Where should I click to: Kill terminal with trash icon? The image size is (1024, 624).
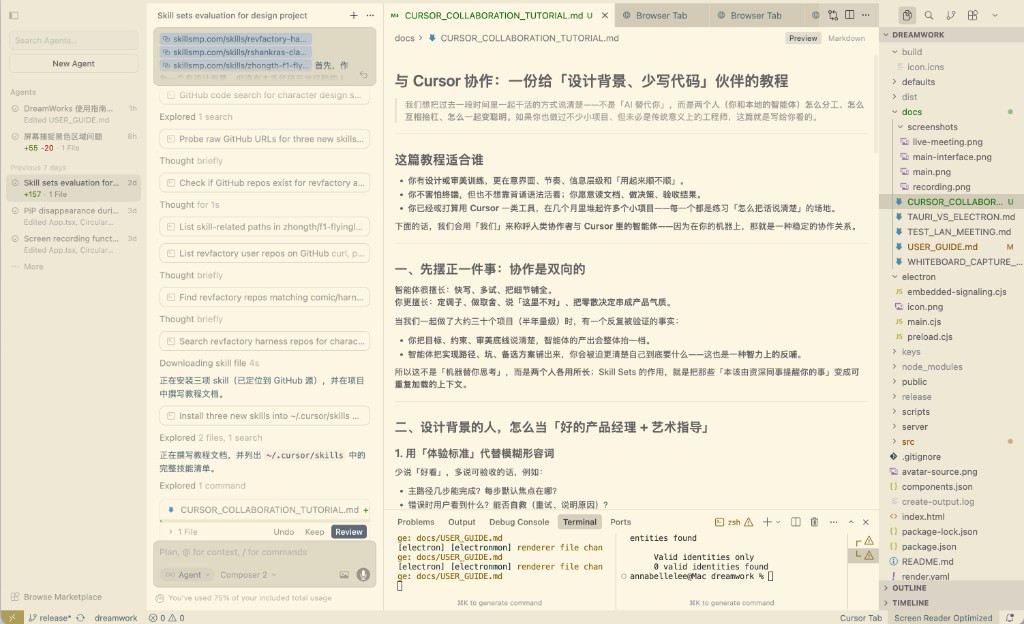[814, 522]
